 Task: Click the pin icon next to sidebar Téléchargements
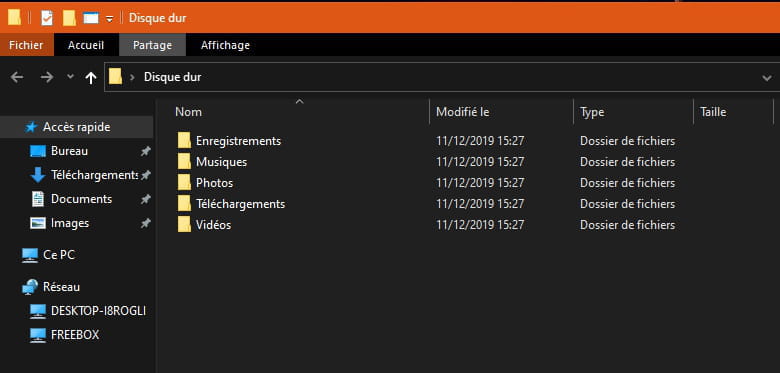click(145, 175)
